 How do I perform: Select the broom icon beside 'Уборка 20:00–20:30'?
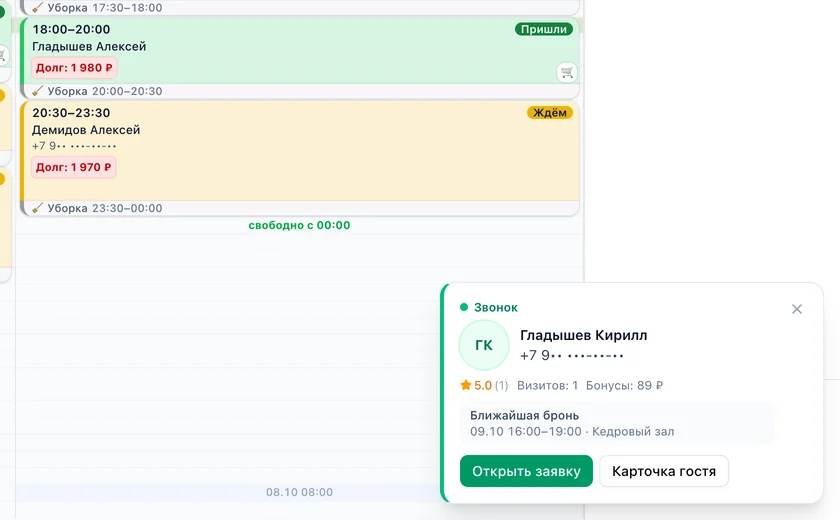[x=37, y=92]
